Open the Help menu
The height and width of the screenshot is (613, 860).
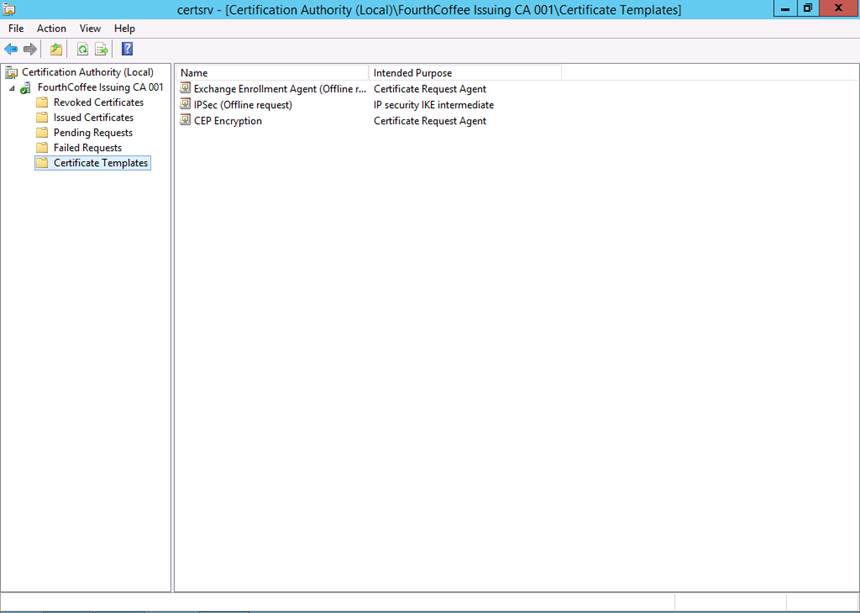click(124, 29)
